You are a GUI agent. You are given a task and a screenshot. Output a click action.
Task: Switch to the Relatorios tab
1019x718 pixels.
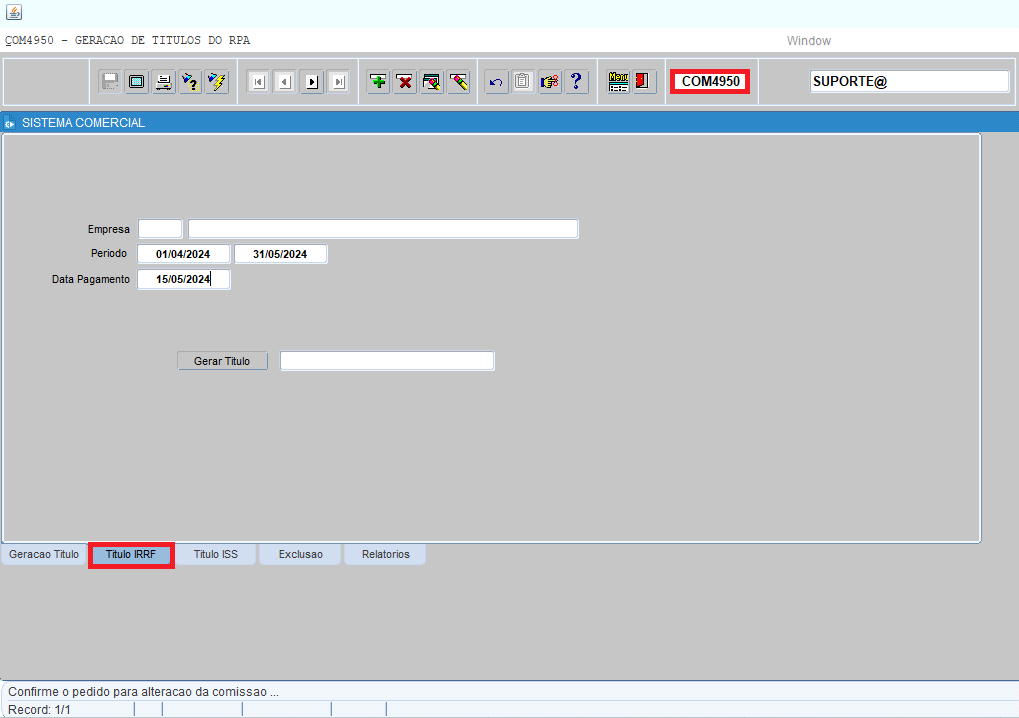[x=386, y=554]
